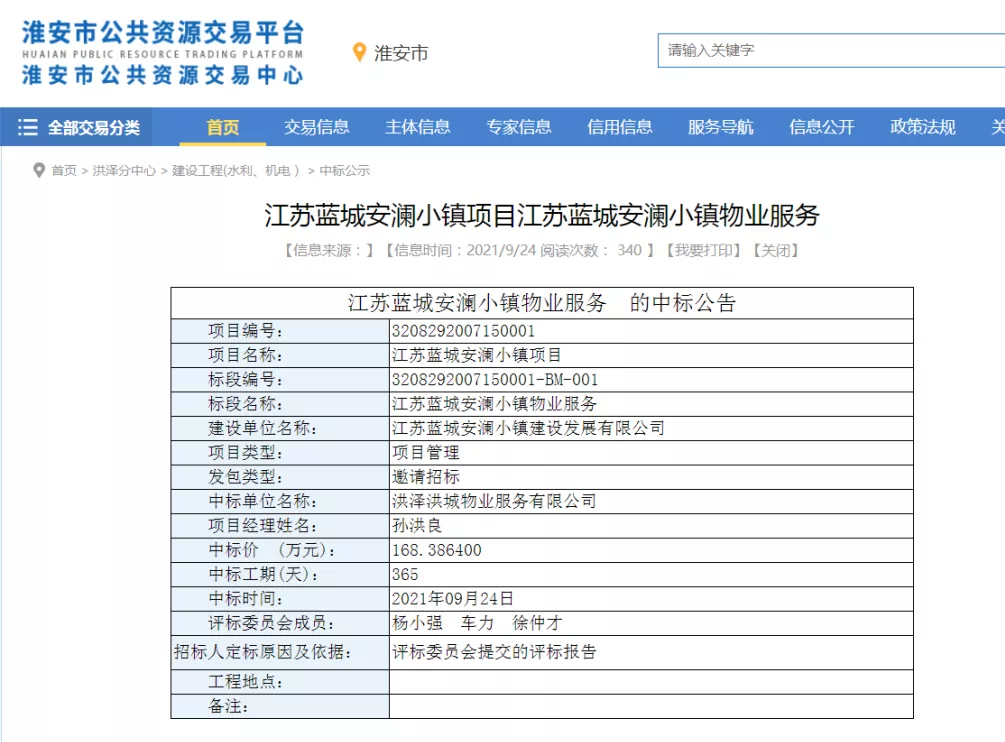1005x742 pixels.
Task: Click the 首页 breadcrumb link
Action: 64,171
